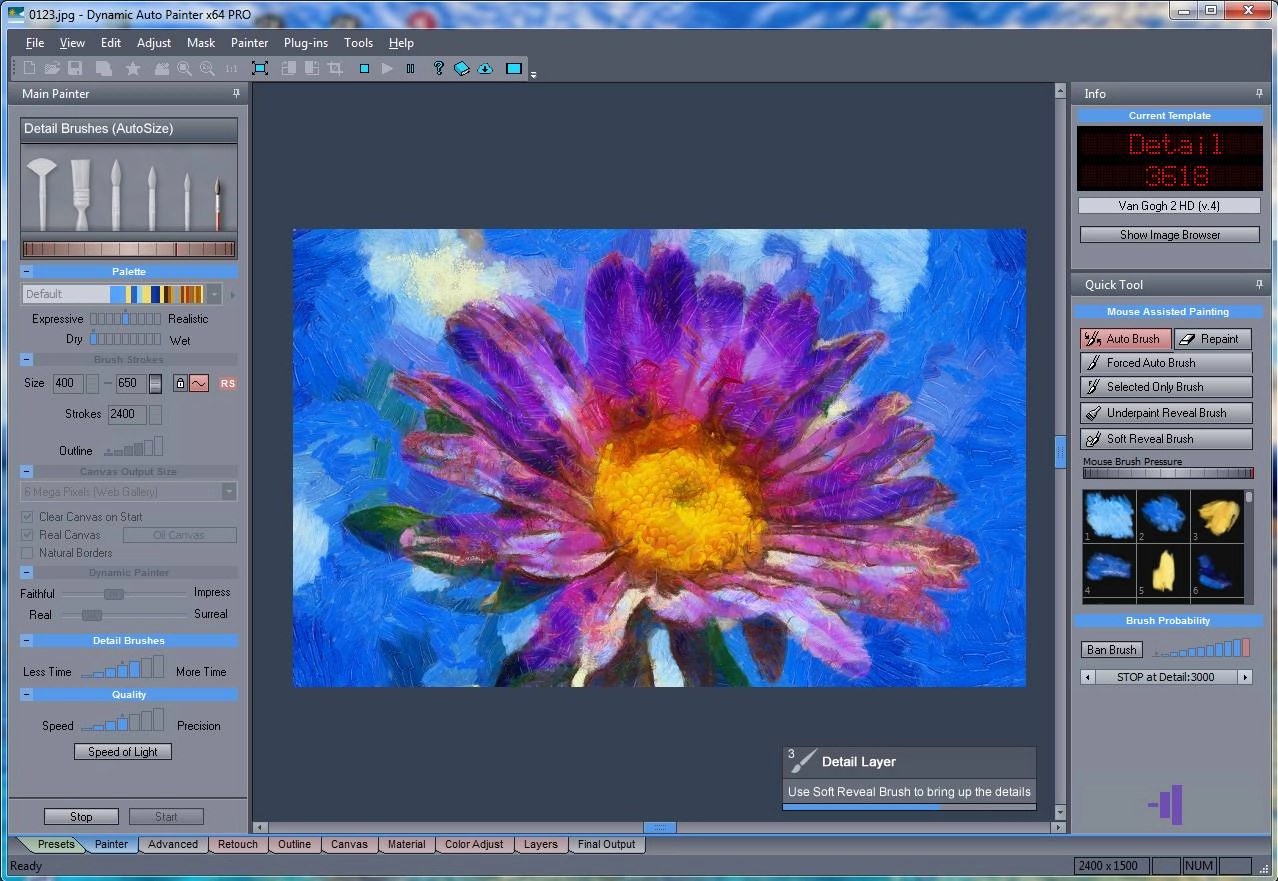Viewport: 1278px width, 881px height.
Task: Open the Plug-ins menu
Action: pyautogui.click(x=306, y=43)
